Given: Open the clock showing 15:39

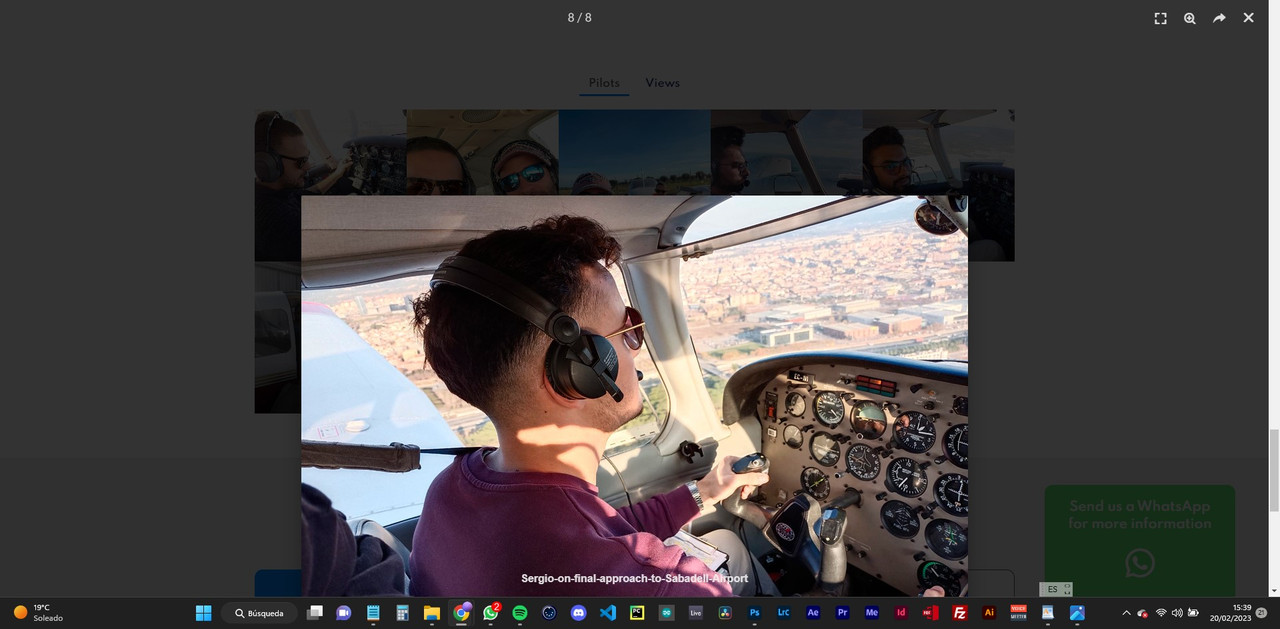Looking at the screenshot, I should pos(1230,613).
